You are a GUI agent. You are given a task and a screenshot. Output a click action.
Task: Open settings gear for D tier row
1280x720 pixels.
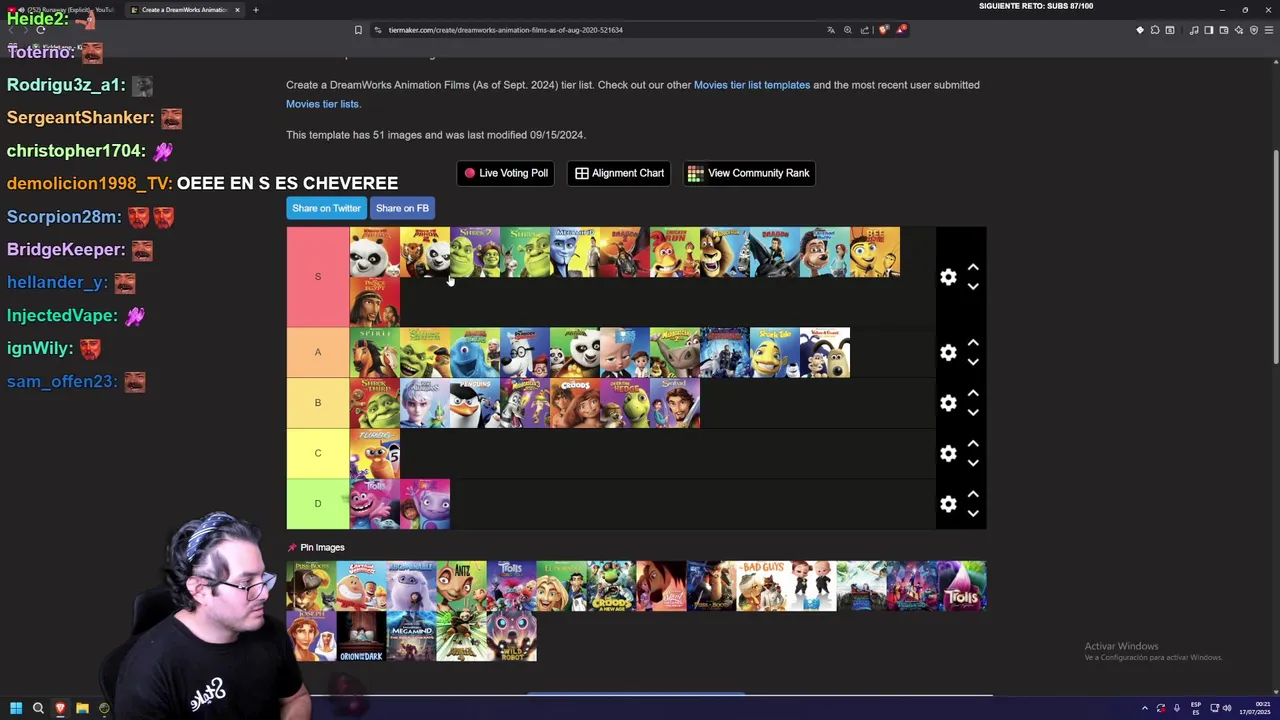point(948,504)
